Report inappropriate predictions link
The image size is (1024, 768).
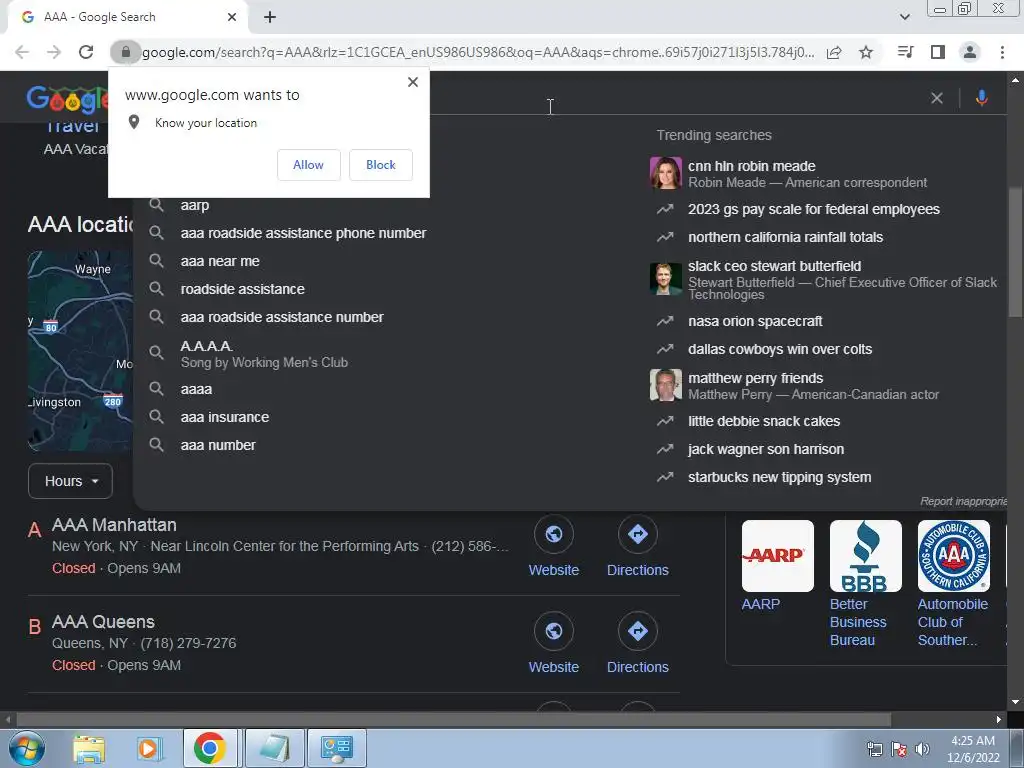click(963, 501)
